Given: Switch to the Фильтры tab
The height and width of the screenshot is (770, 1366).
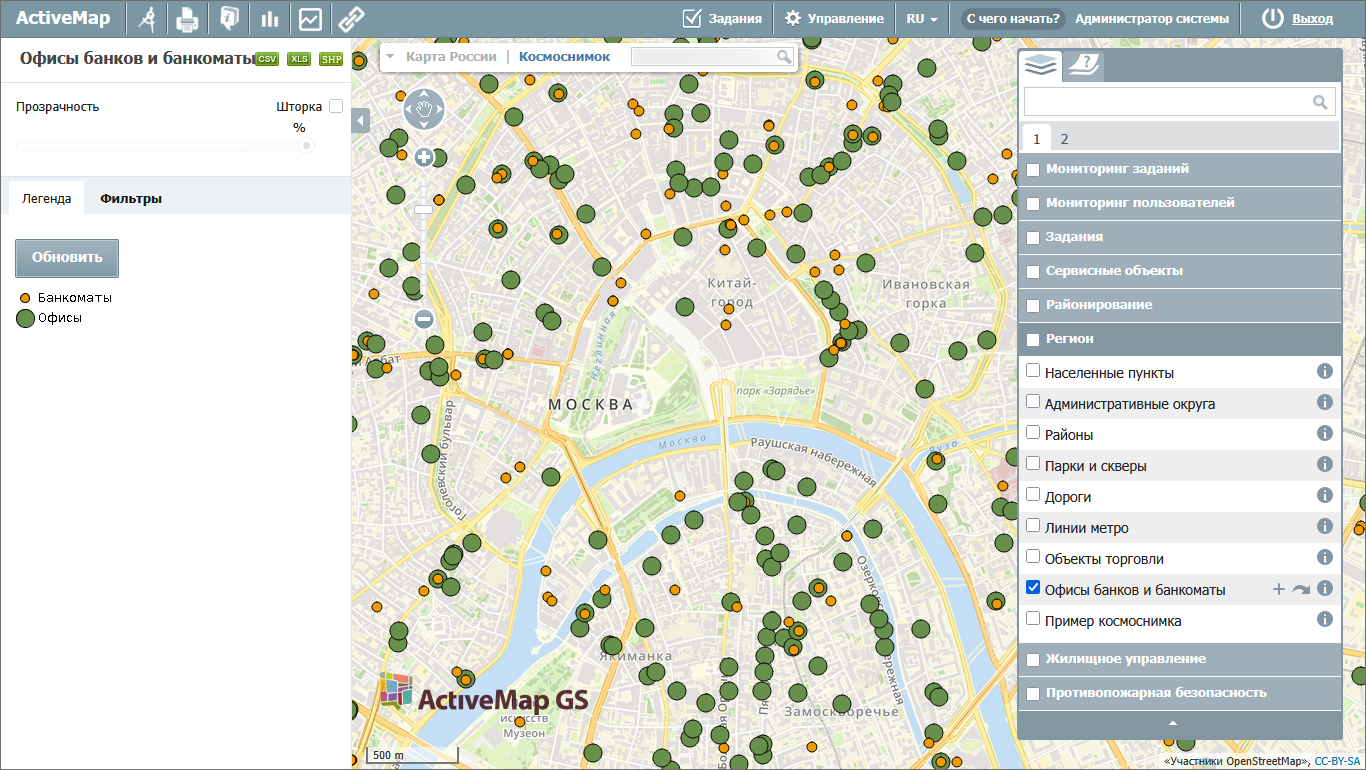Looking at the screenshot, I should pos(131,198).
